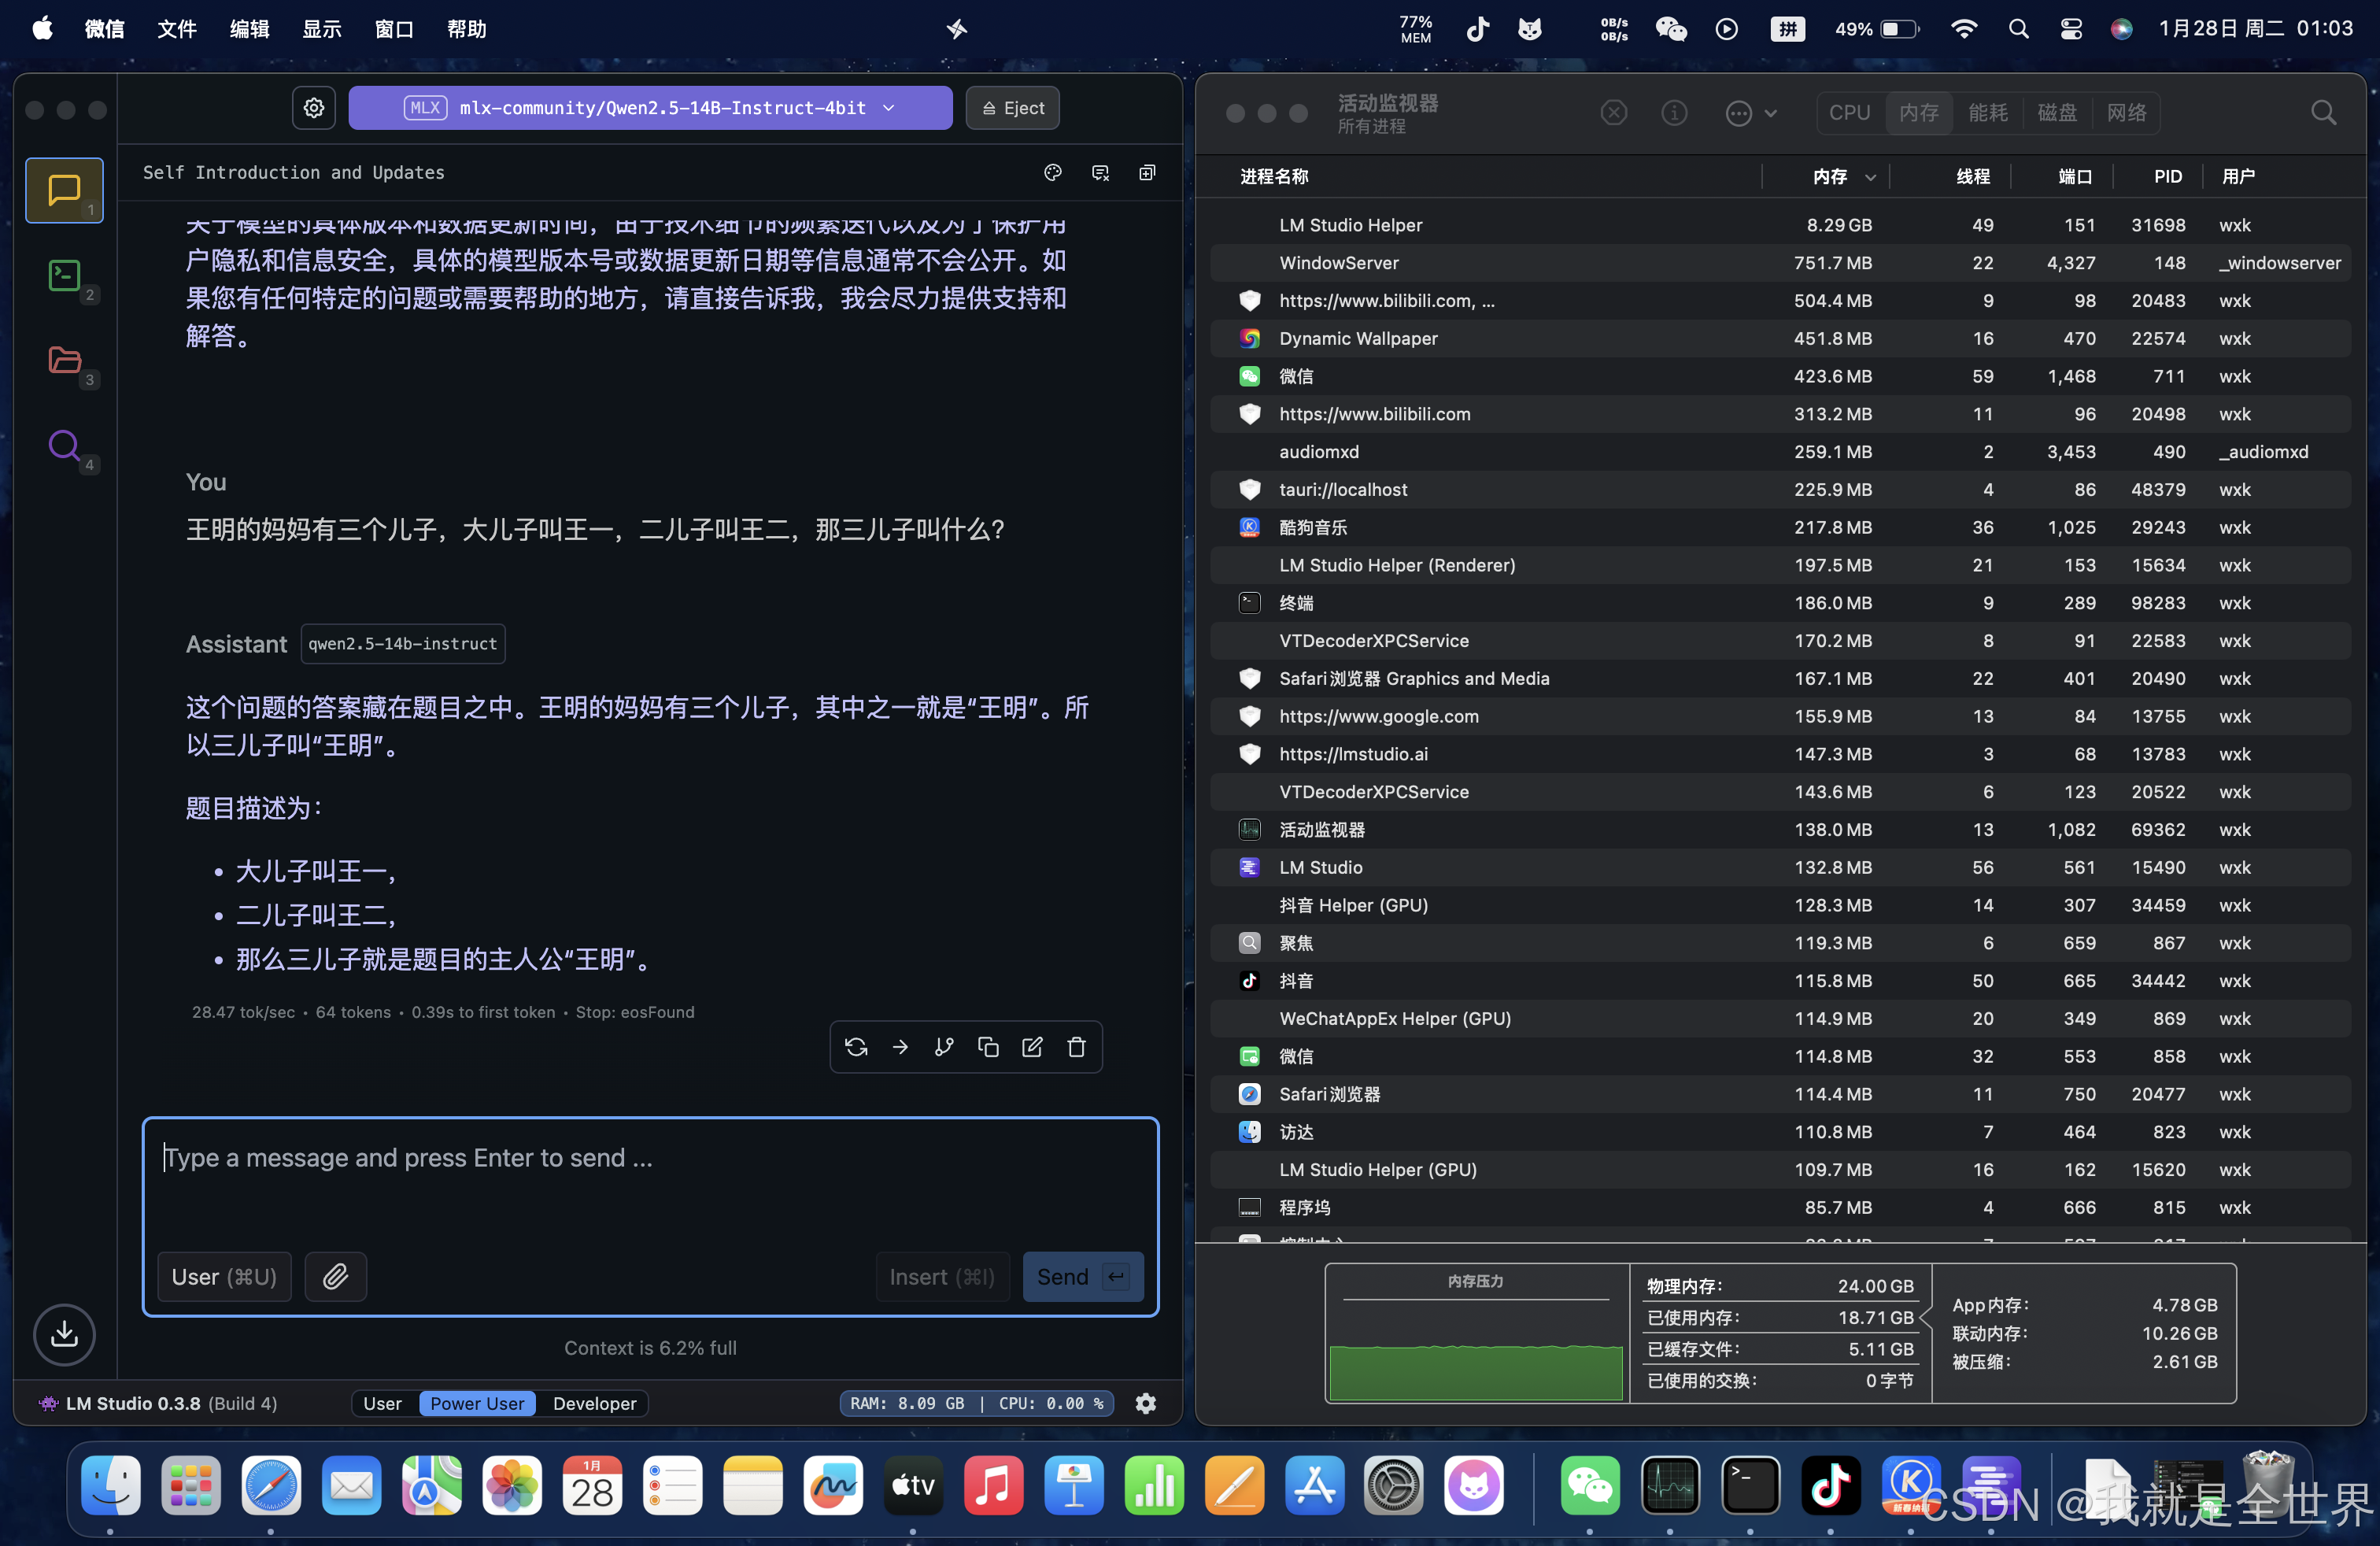Viewport: 2380px width, 1546px height.
Task: Open the Discover search sidebar icon
Action: (64, 444)
